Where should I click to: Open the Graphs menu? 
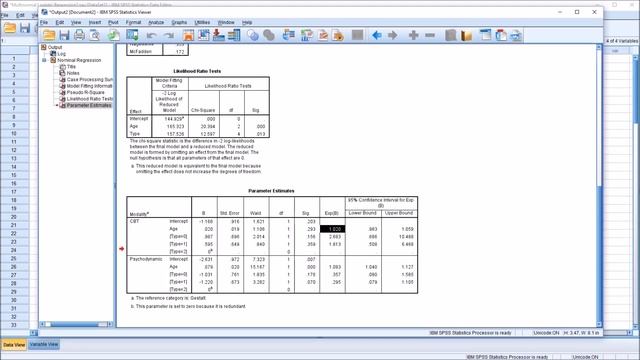pos(179,22)
